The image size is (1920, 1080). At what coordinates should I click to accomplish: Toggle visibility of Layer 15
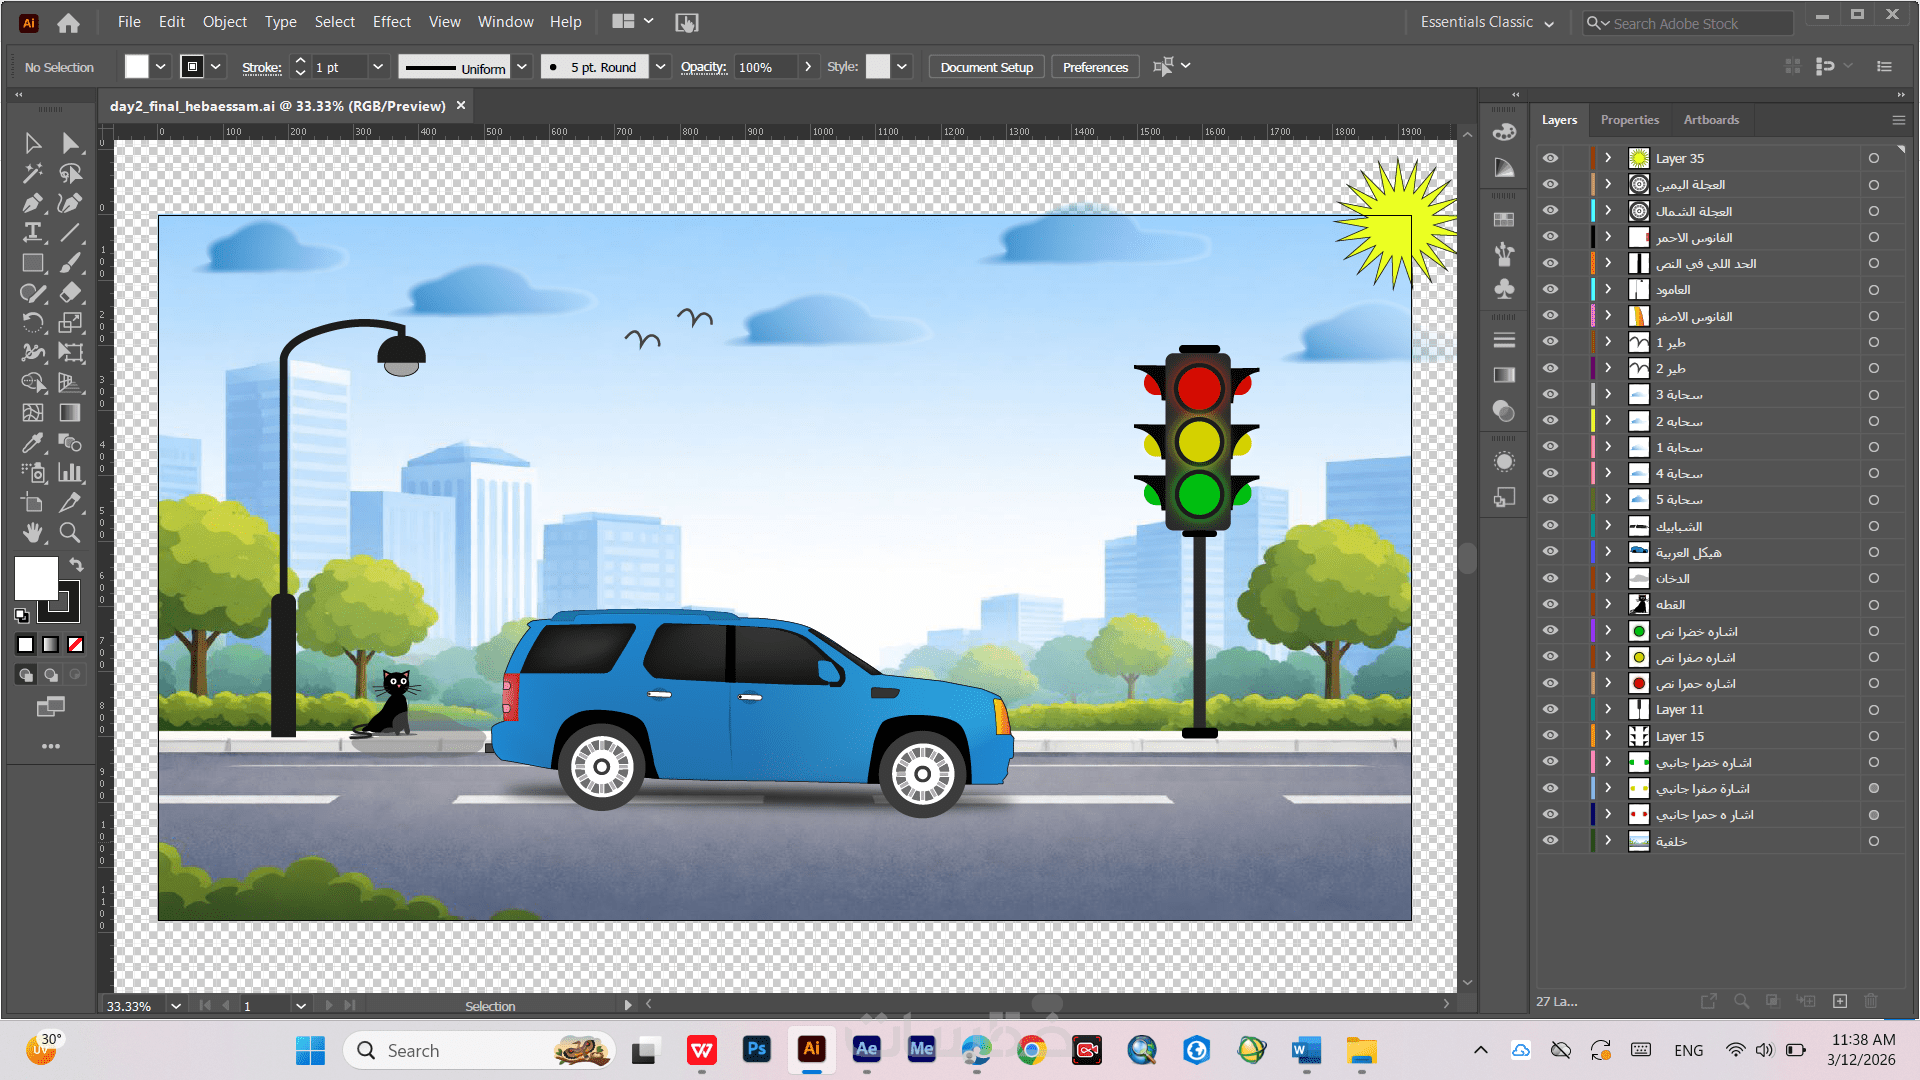1550,736
